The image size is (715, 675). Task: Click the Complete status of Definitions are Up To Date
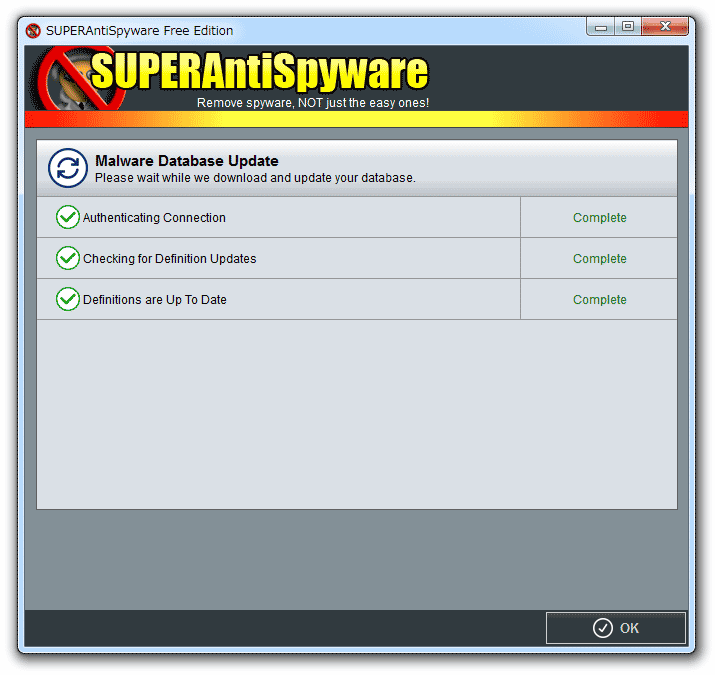click(600, 300)
